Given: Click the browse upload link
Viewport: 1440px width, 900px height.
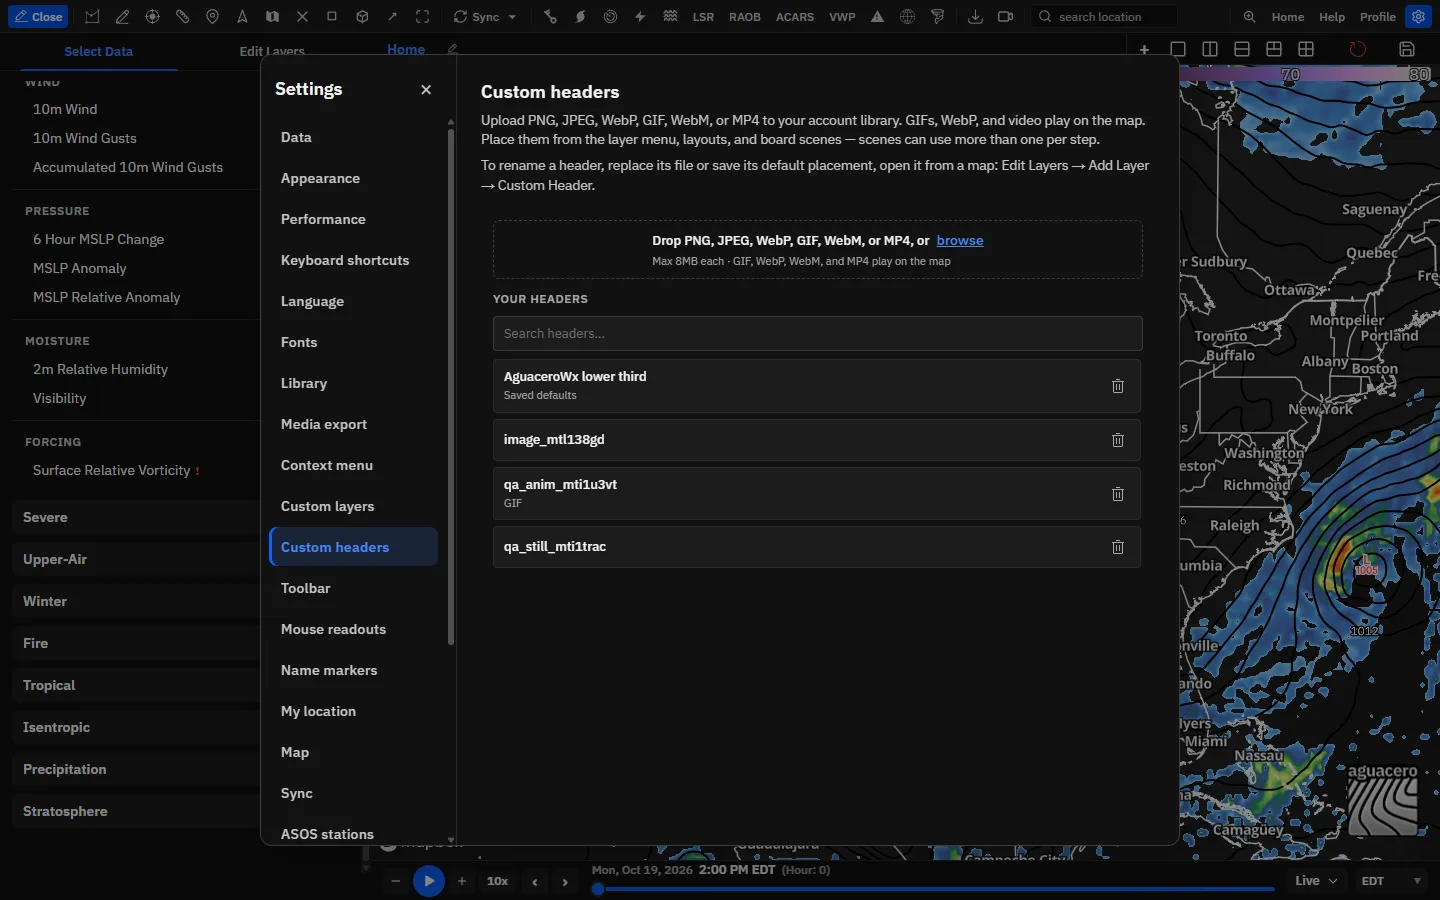Looking at the screenshot, I should coord(960,240).
